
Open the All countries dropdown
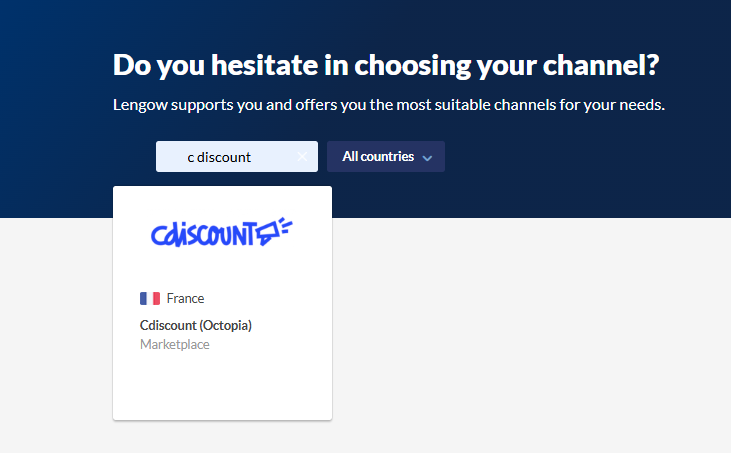tap(386, 157)
